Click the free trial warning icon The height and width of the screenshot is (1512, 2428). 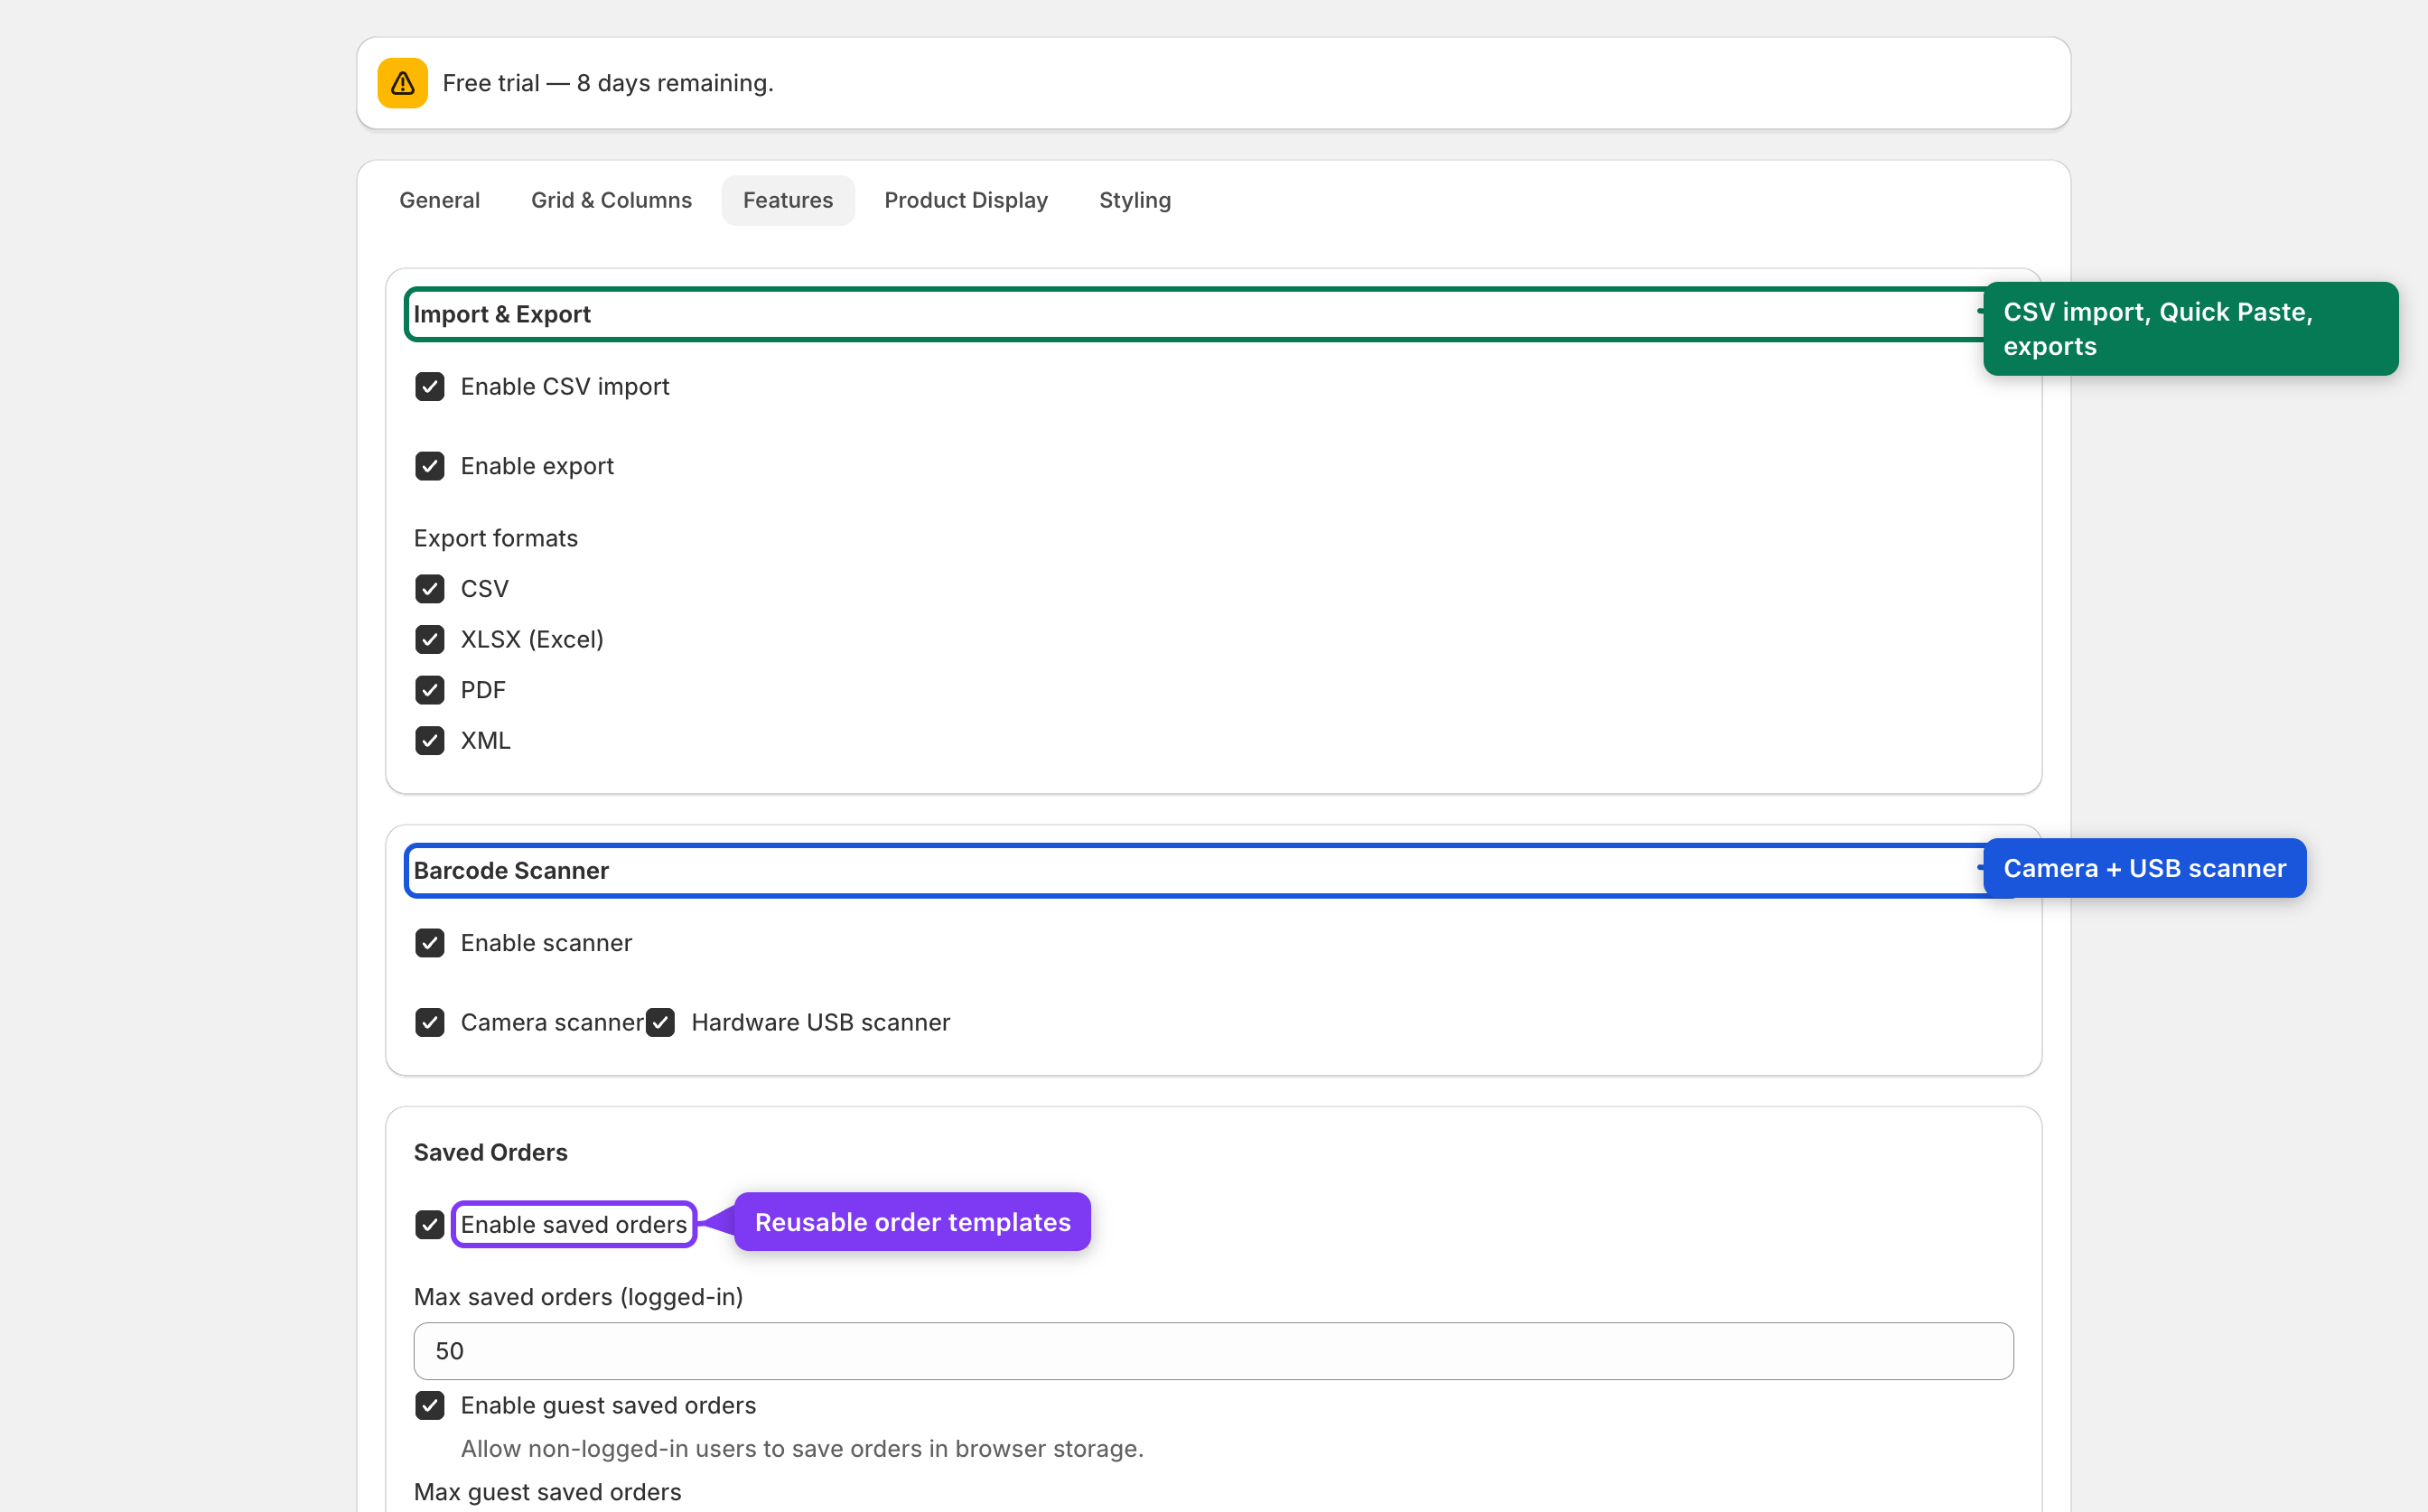click(x=402, y=83)
